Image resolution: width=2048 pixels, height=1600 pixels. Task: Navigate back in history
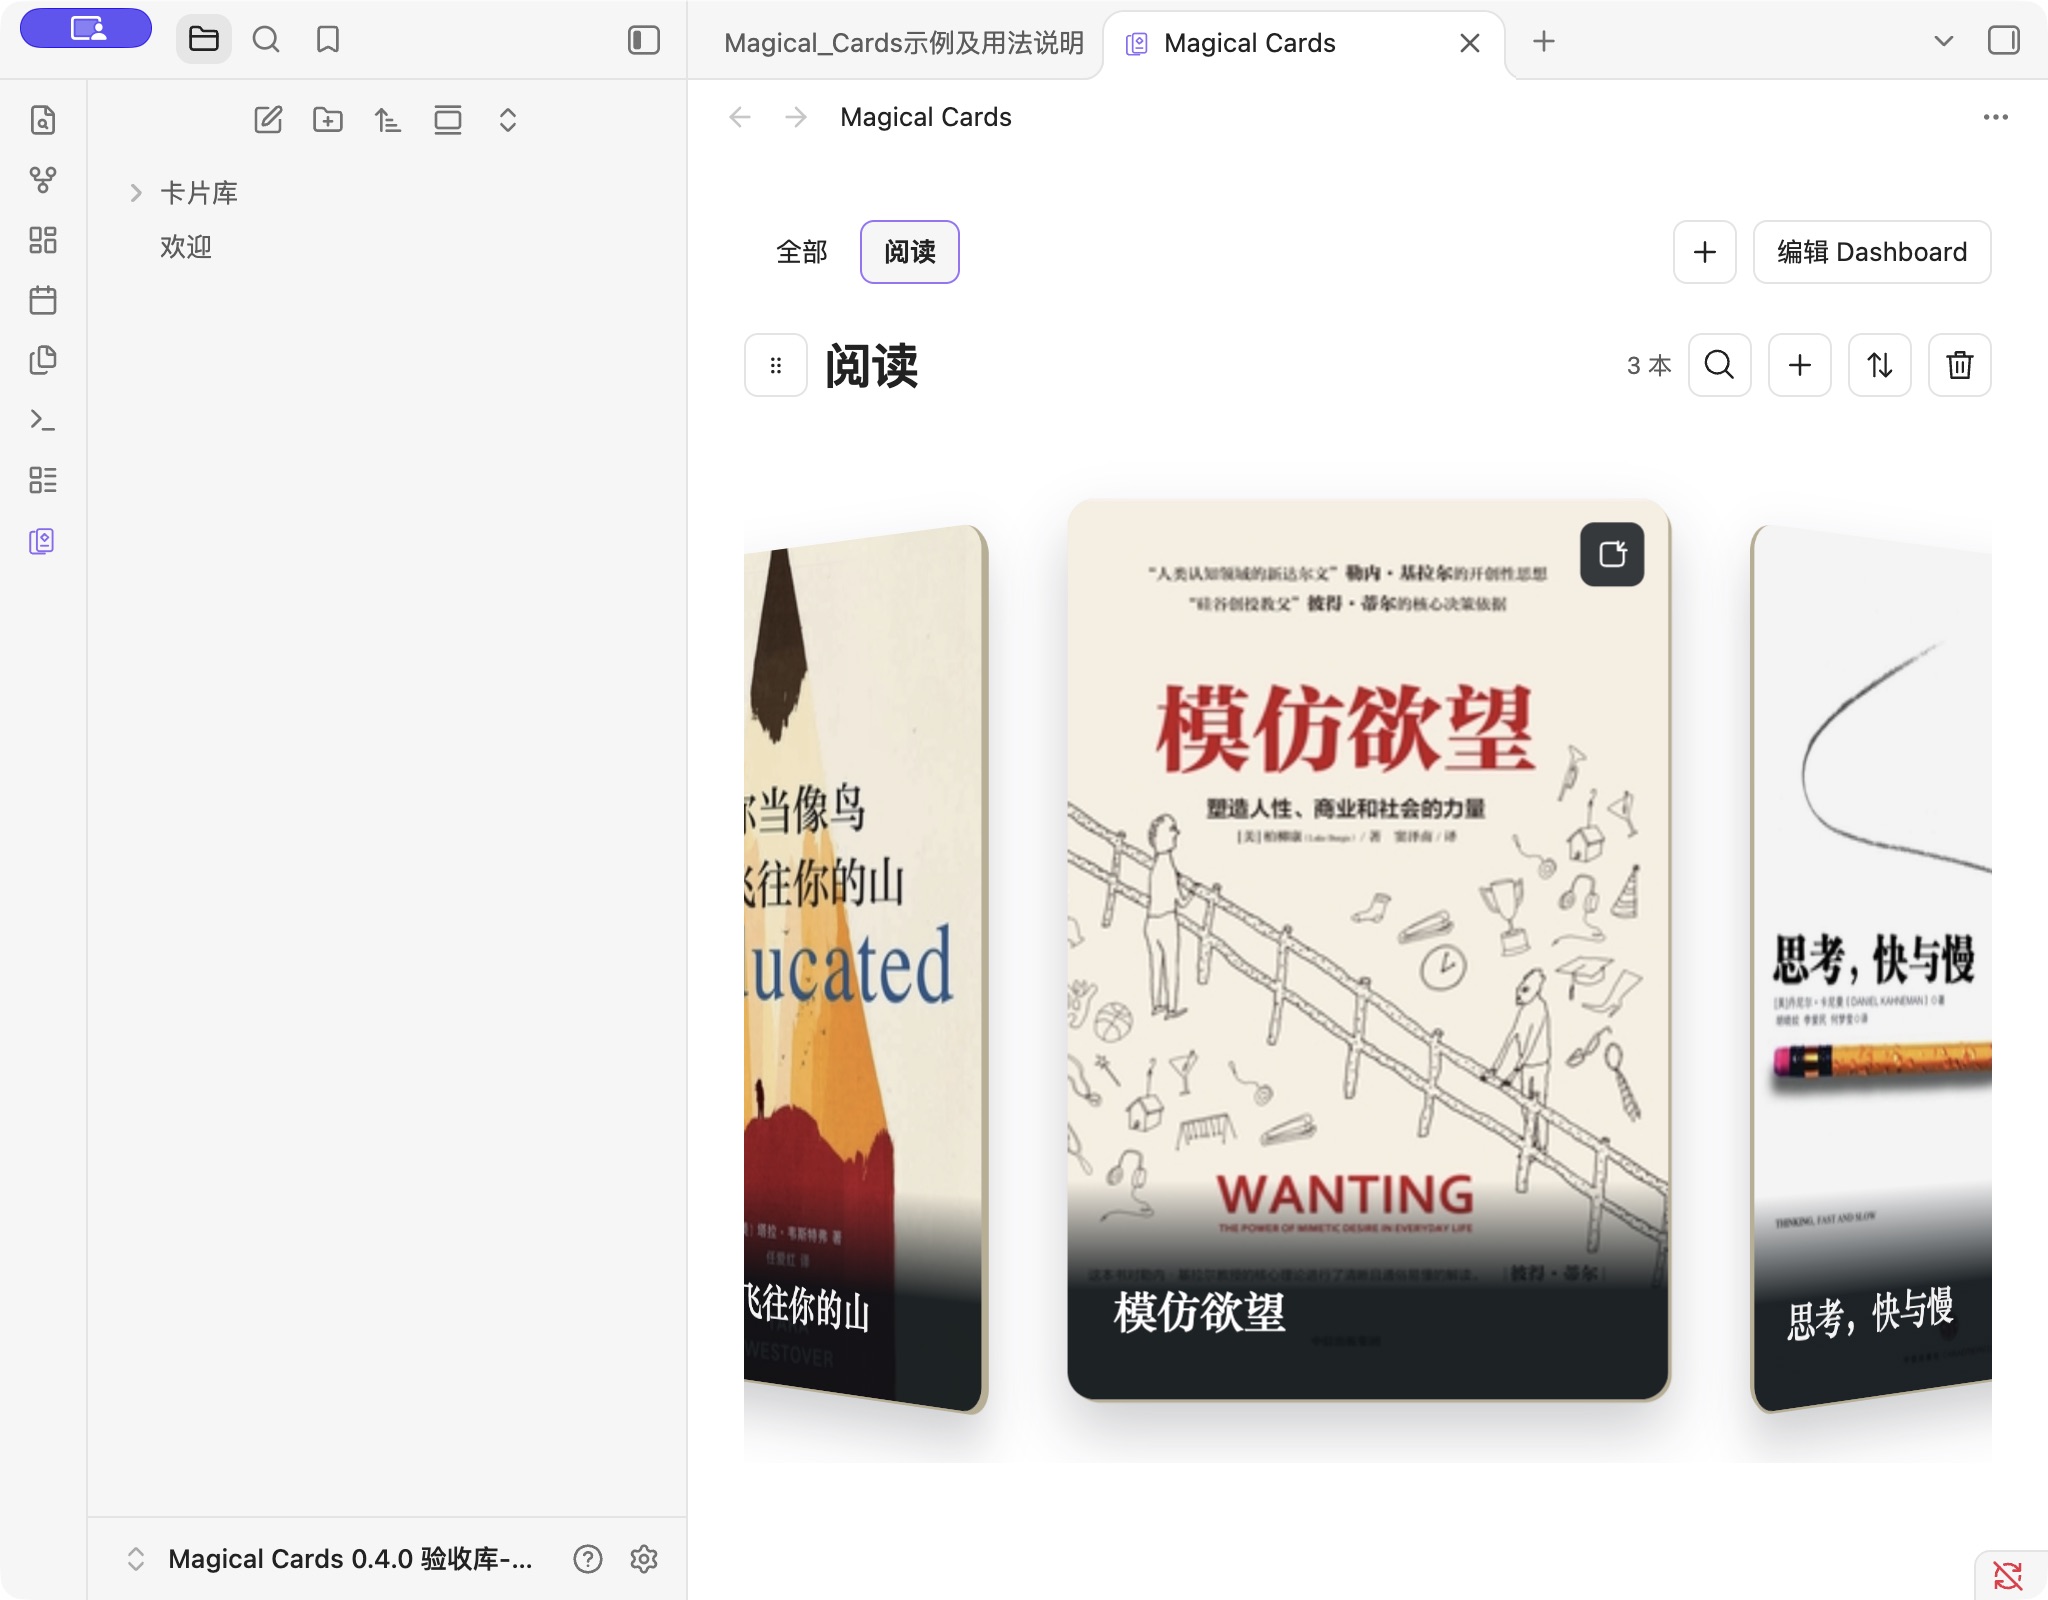coord(740,117)
